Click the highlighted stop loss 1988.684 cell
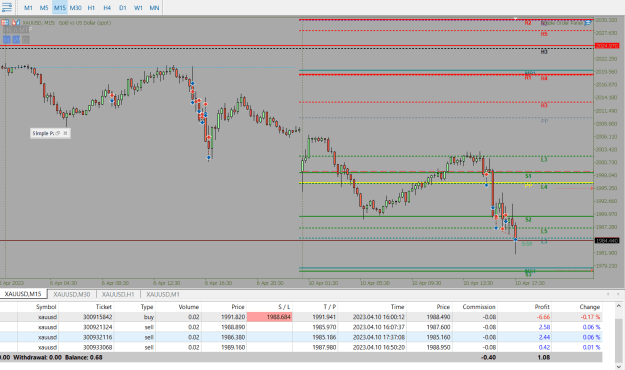The image size is (625, 370). pyautogui.click(x=269, y=317)
